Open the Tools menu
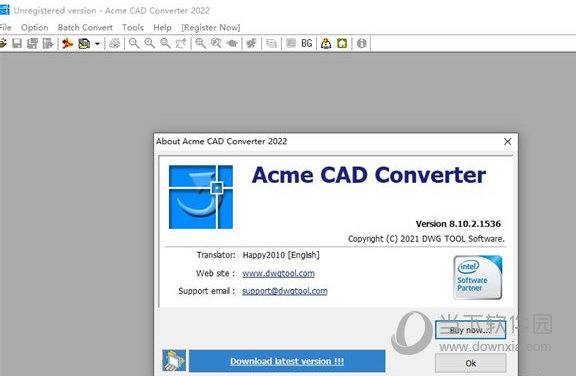 click(x=133, y=28)
